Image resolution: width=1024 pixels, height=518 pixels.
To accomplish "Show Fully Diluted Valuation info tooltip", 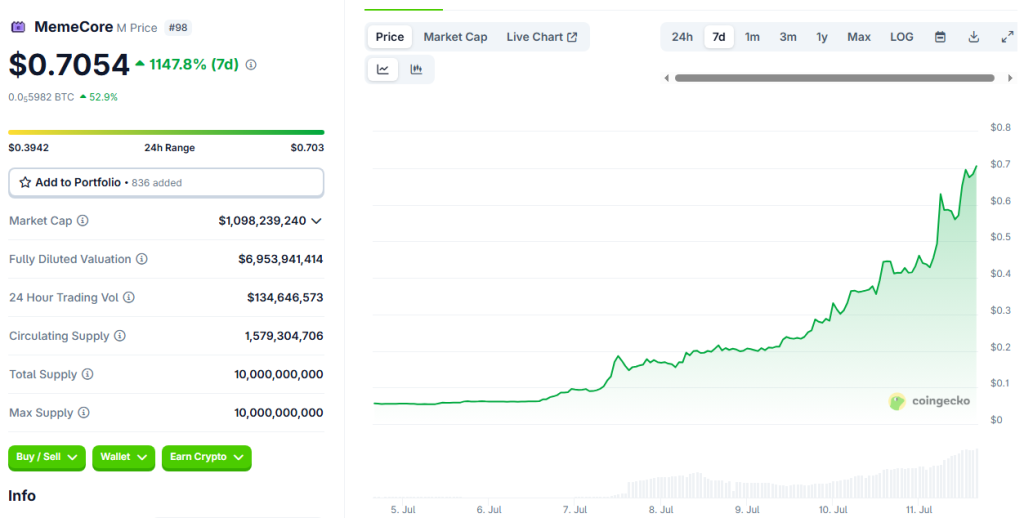I will (142, 259).
